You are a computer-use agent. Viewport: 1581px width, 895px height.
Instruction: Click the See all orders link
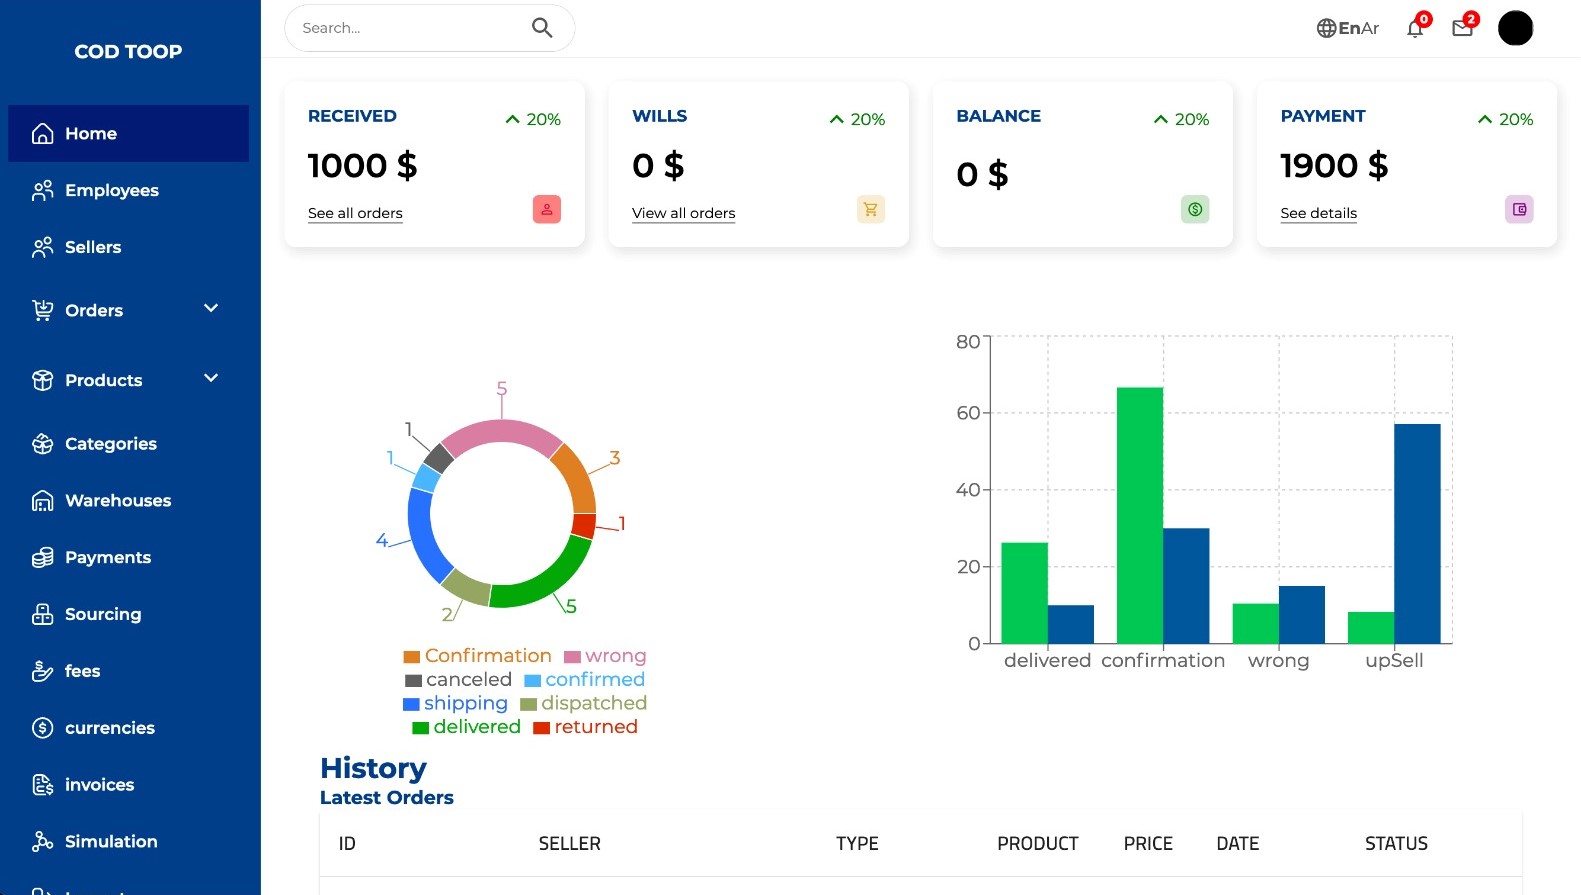coord(355,213)
